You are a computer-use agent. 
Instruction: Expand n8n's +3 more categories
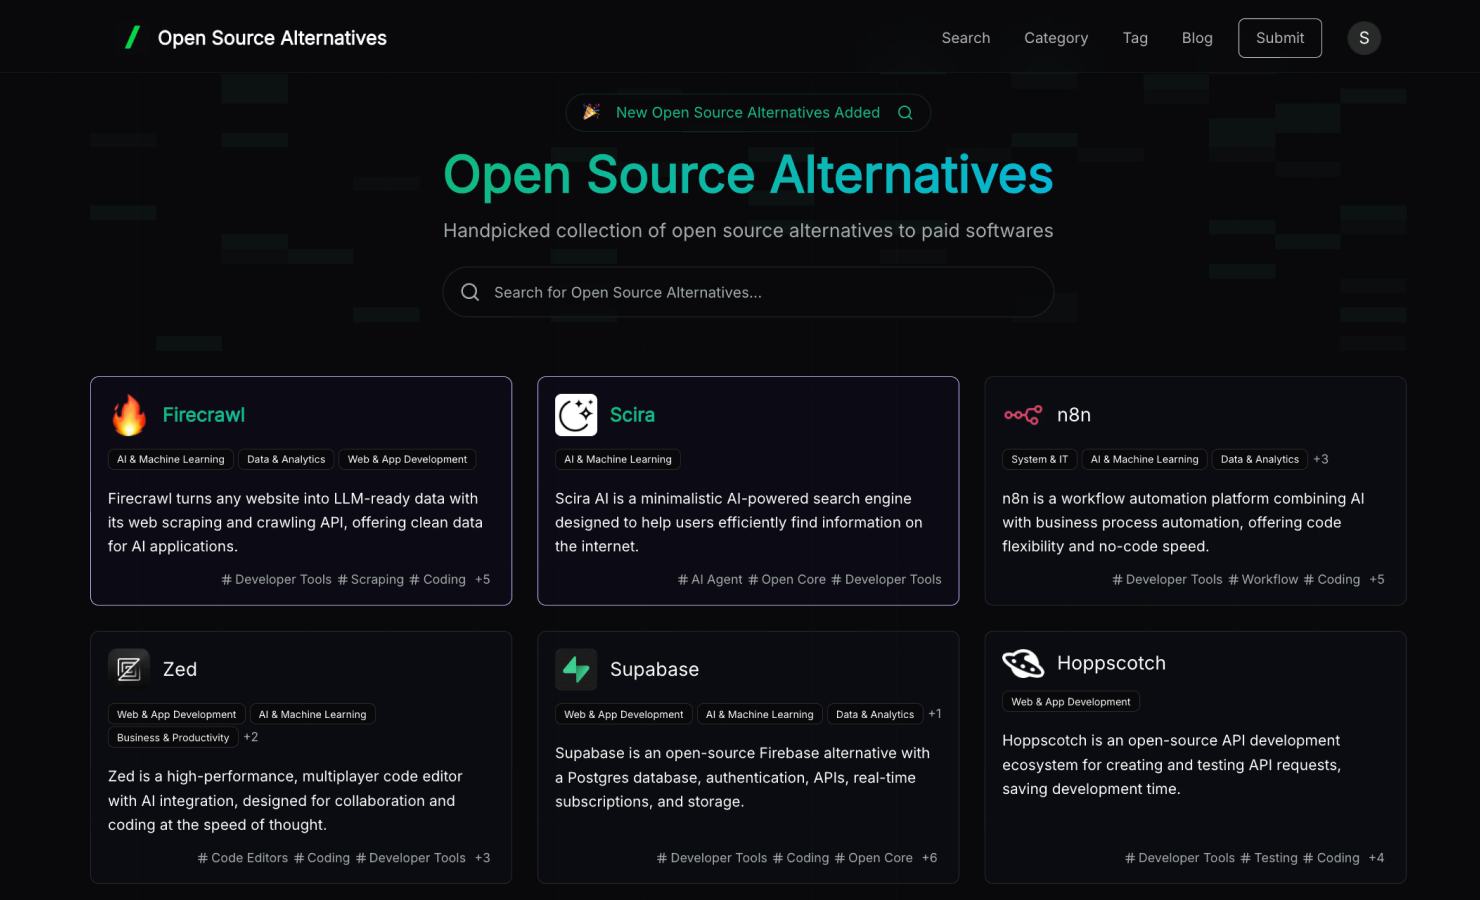click(x=1321, y=459)
